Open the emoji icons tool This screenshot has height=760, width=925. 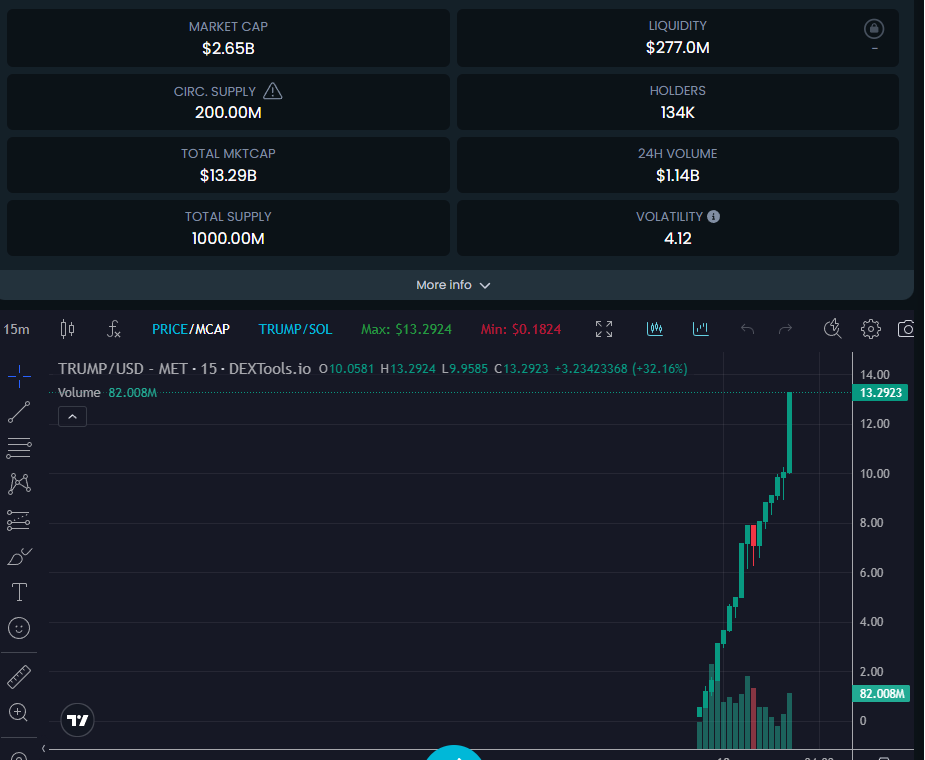point(19,628)
